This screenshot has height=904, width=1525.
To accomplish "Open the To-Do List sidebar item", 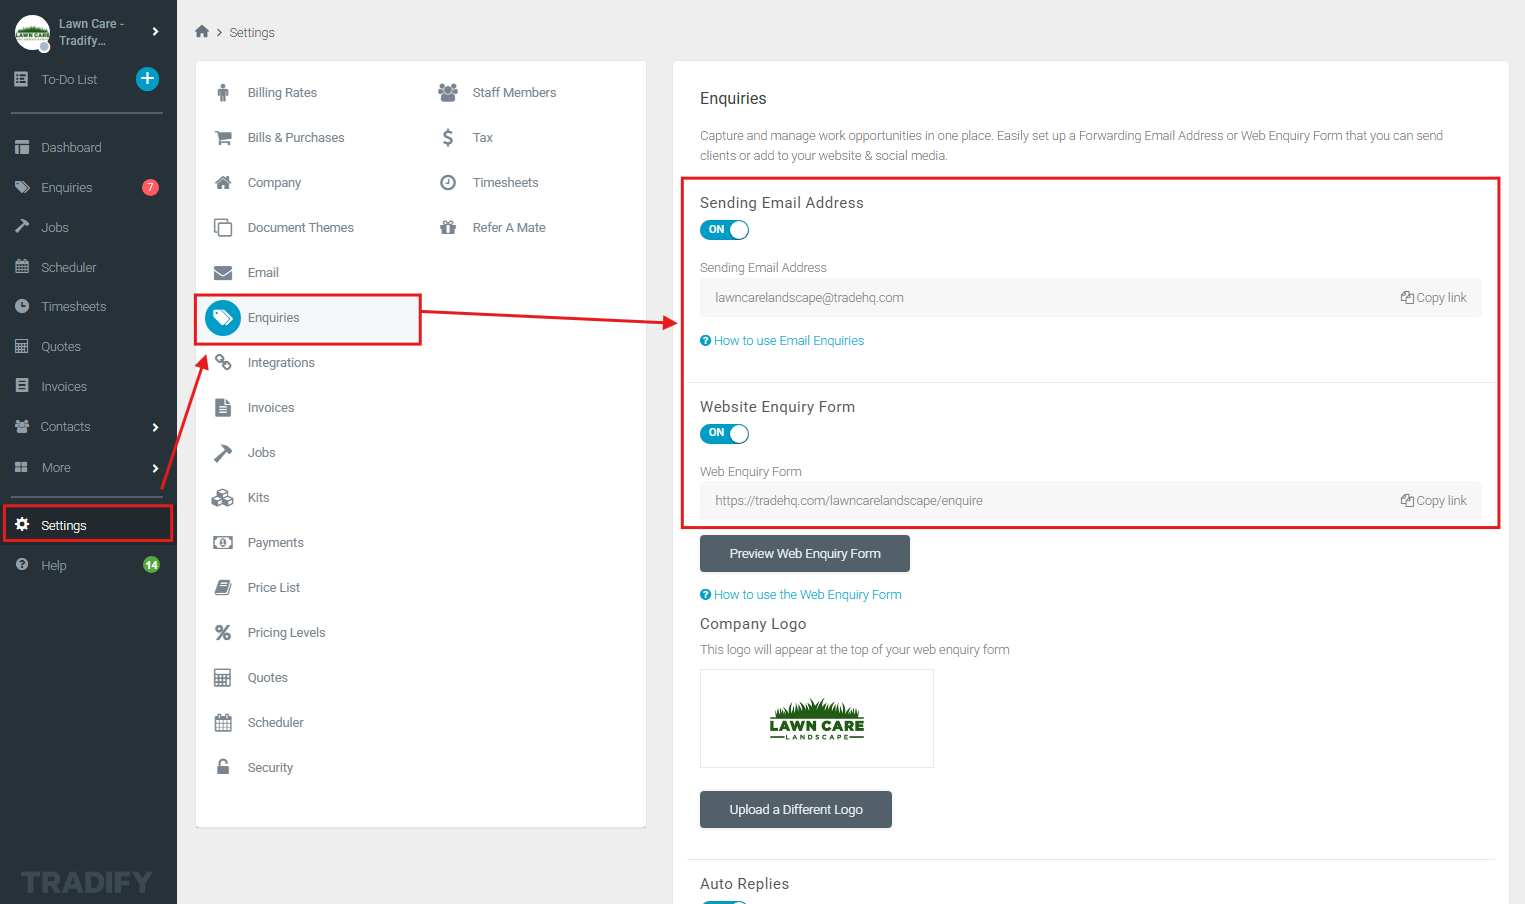I will pos(68,79).
